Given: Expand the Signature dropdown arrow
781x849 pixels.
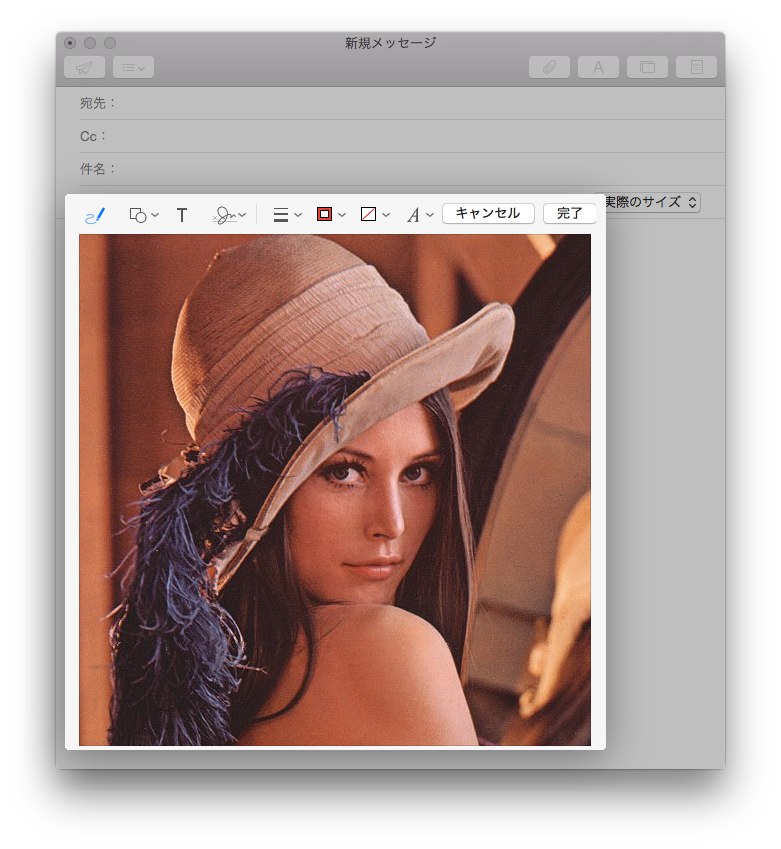Looking at the screenshot, I should (x=243, y=215).
